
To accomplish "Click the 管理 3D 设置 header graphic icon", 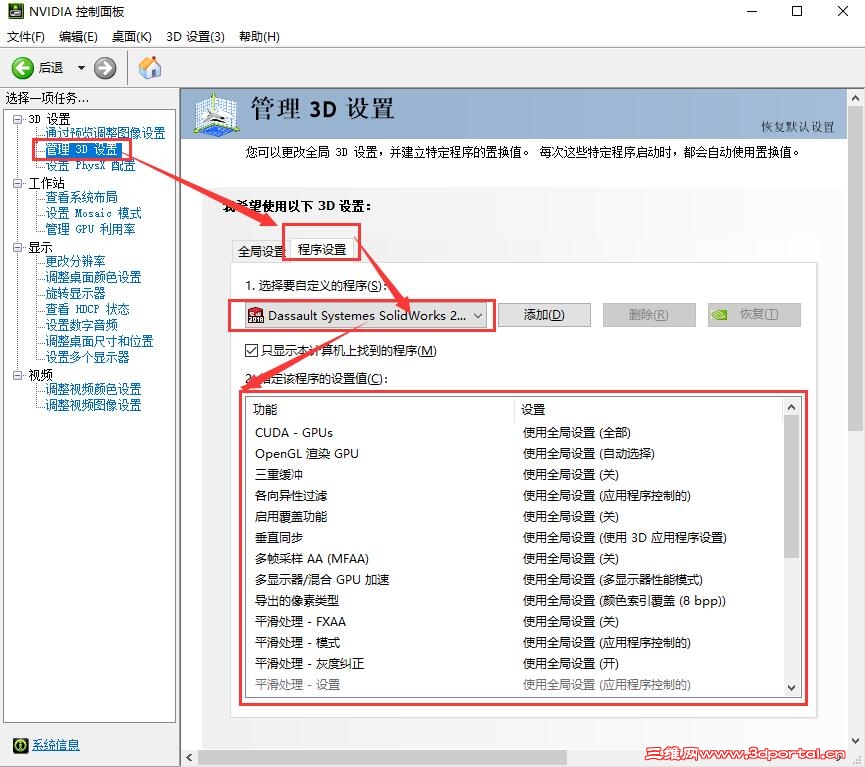I will 216,114.
